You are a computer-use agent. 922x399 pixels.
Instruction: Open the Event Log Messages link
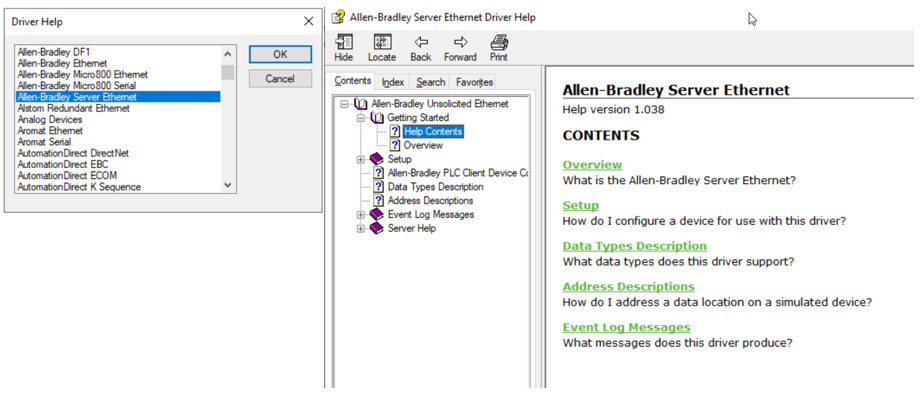point(626,327)
